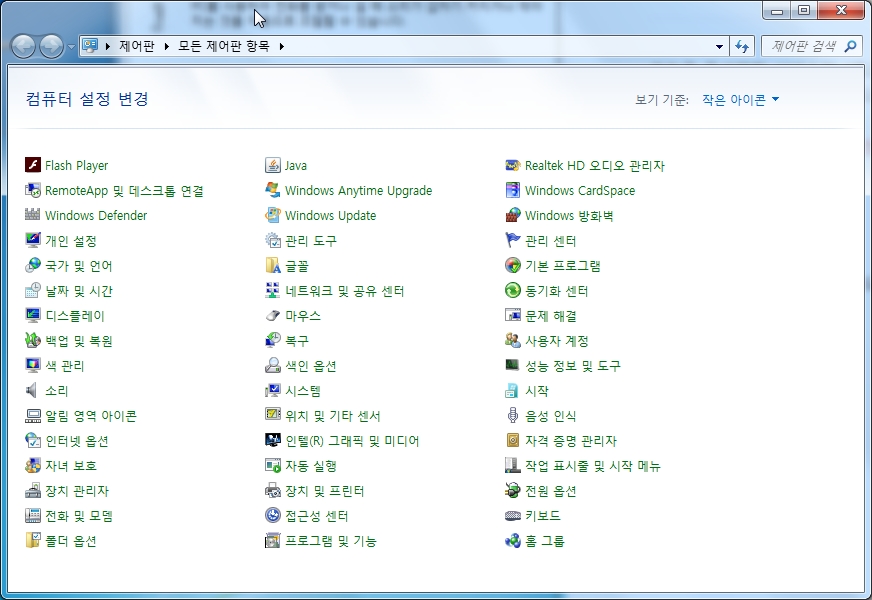Click the 모든 제어판 항목 breadcrumb segment

pyautogui.click(x=224, y=46)
